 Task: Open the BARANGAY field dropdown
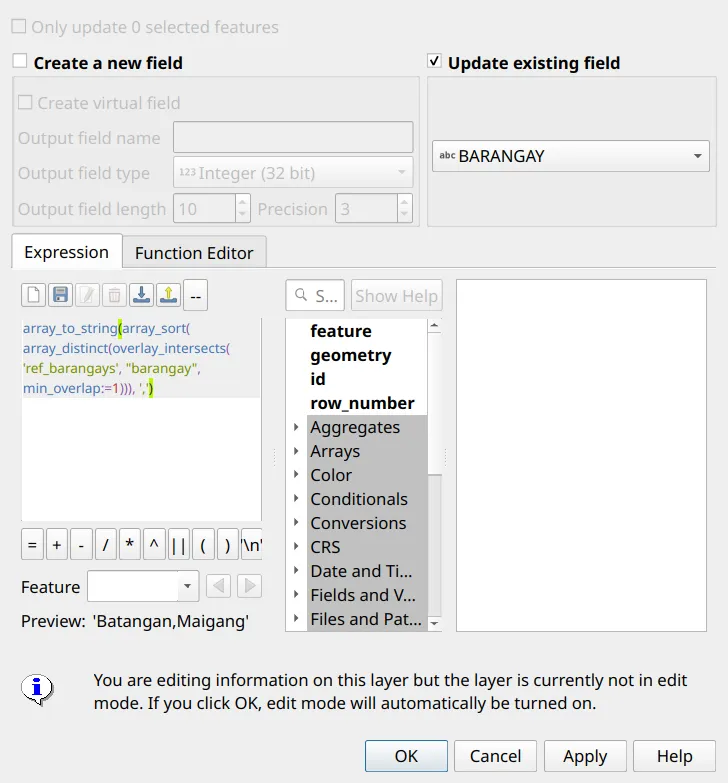(571, 156)
